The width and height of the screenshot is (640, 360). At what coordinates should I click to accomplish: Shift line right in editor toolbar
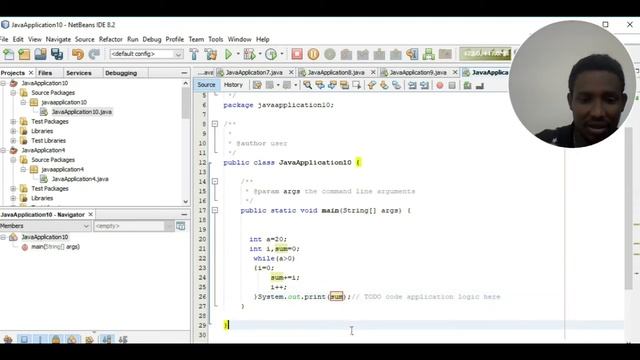pyautogui.click(x=424, y=85)
